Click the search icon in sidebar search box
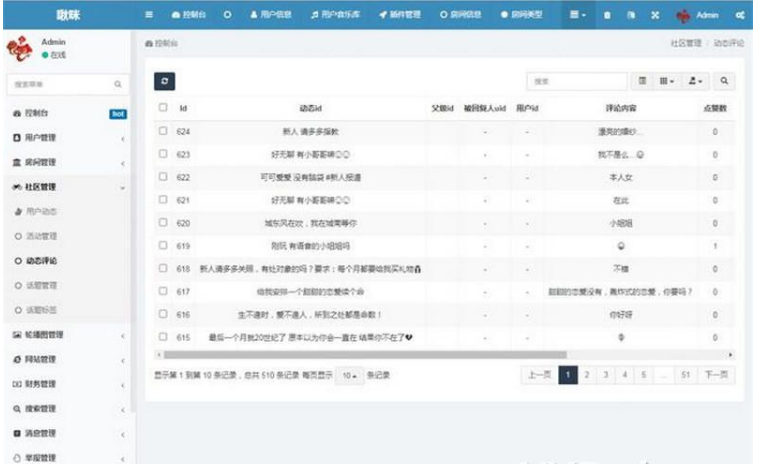The image size is (761, 464). [117, 85]
